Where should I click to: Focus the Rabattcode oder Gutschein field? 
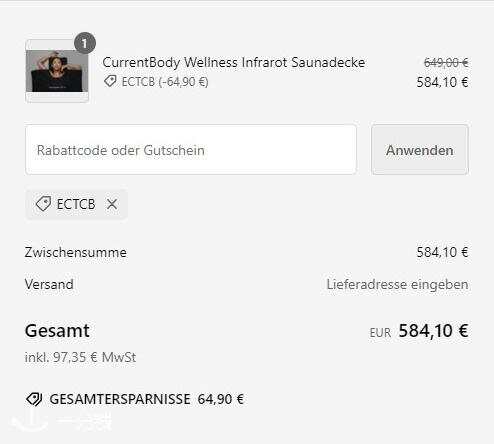coord(191,150)
